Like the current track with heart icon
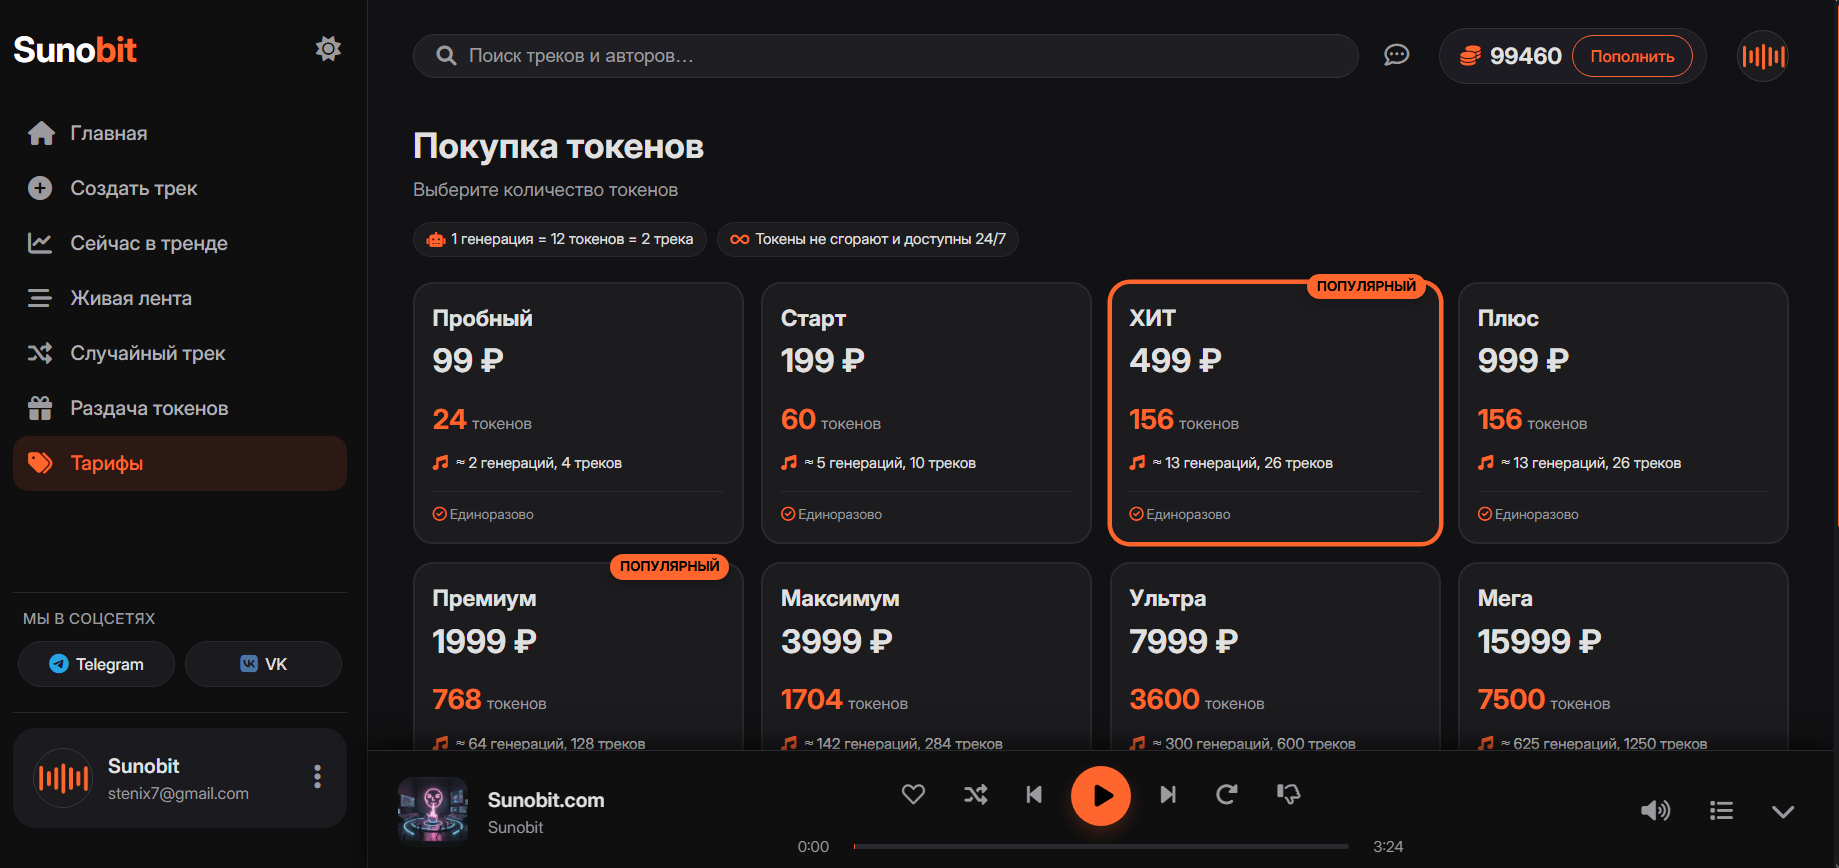Image resolution: width=1839 pixels, height=868 pixels. click(x=913, y=794)
